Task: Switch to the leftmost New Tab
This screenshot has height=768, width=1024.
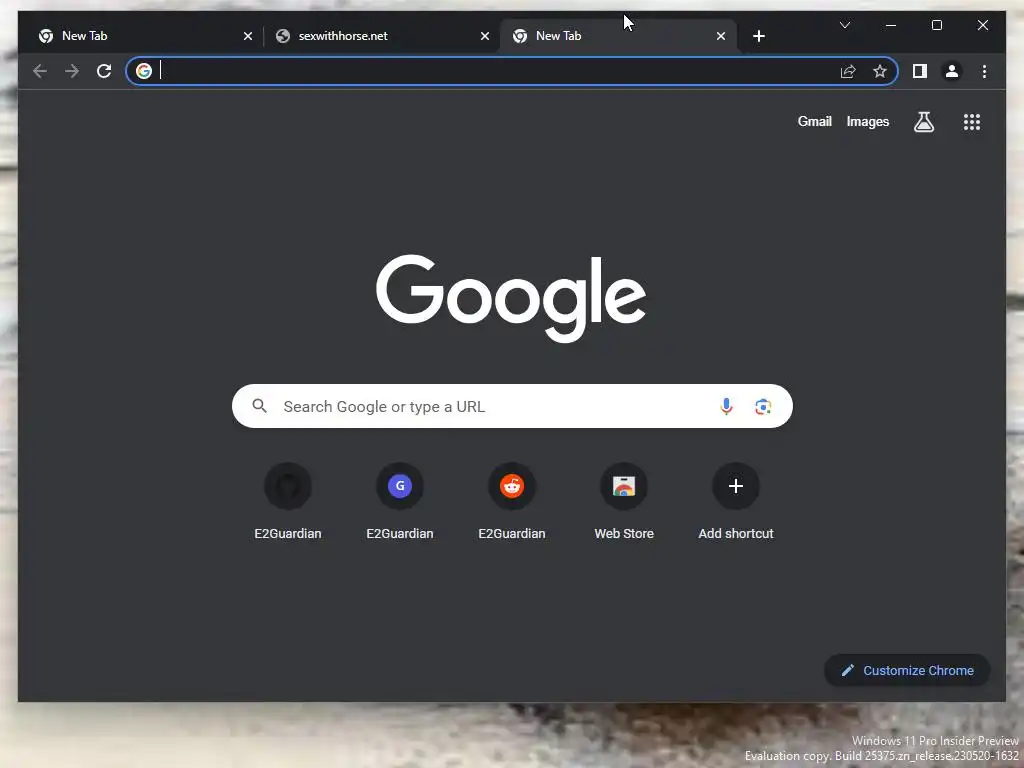Action: tap(144, 36)
